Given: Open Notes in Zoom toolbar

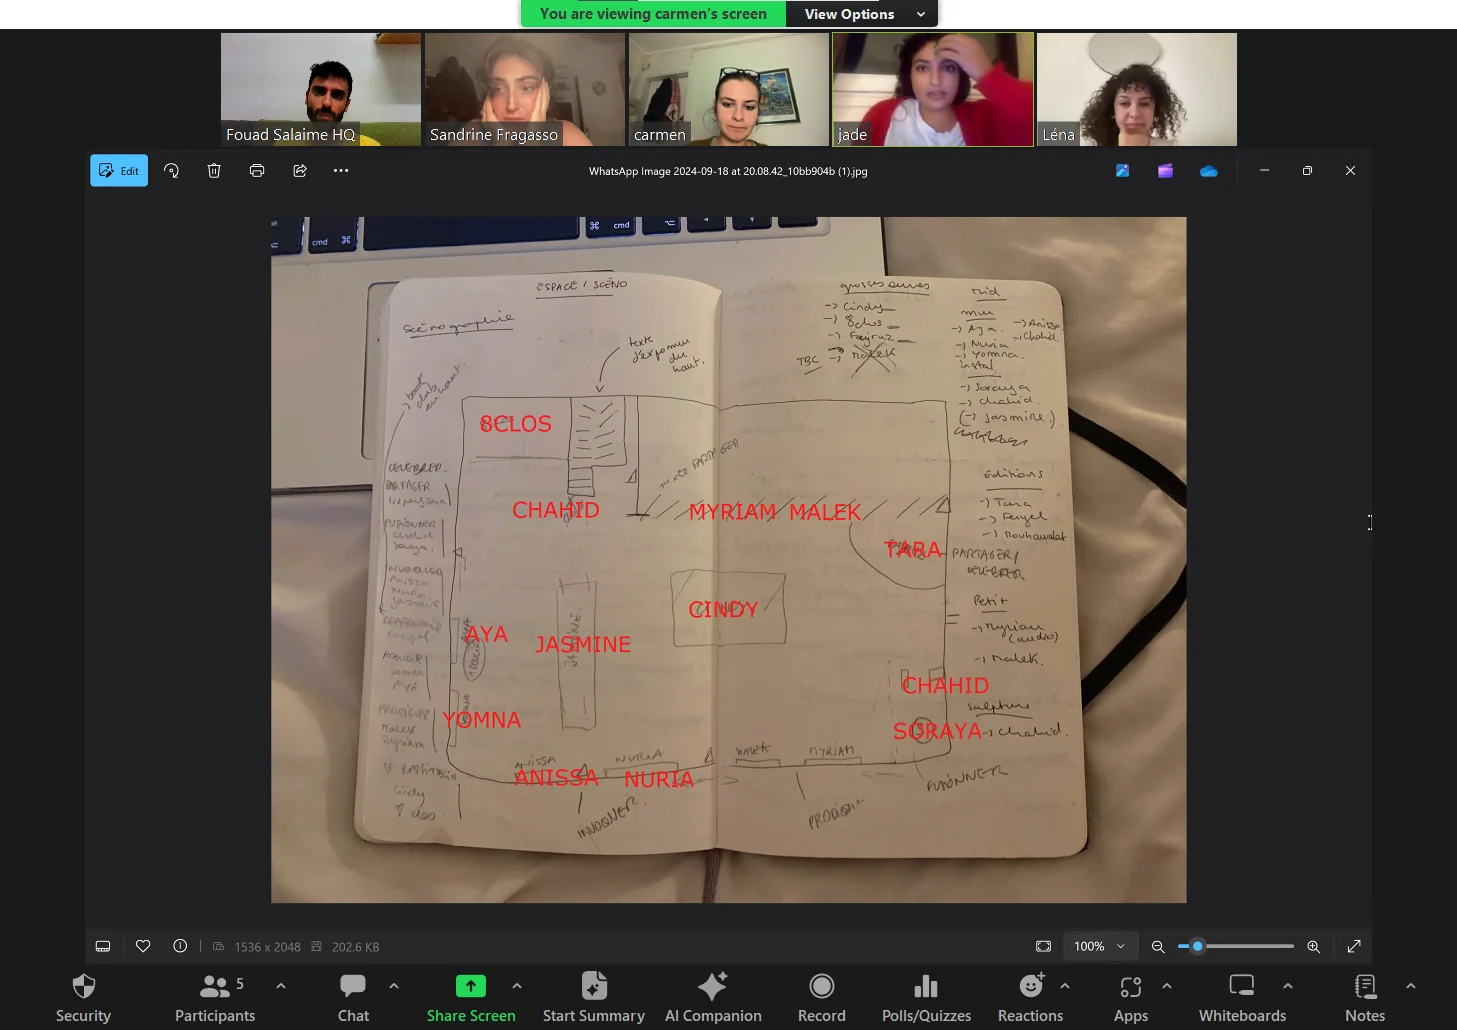Looking at the screenshot, I should tap(1365, 998).
